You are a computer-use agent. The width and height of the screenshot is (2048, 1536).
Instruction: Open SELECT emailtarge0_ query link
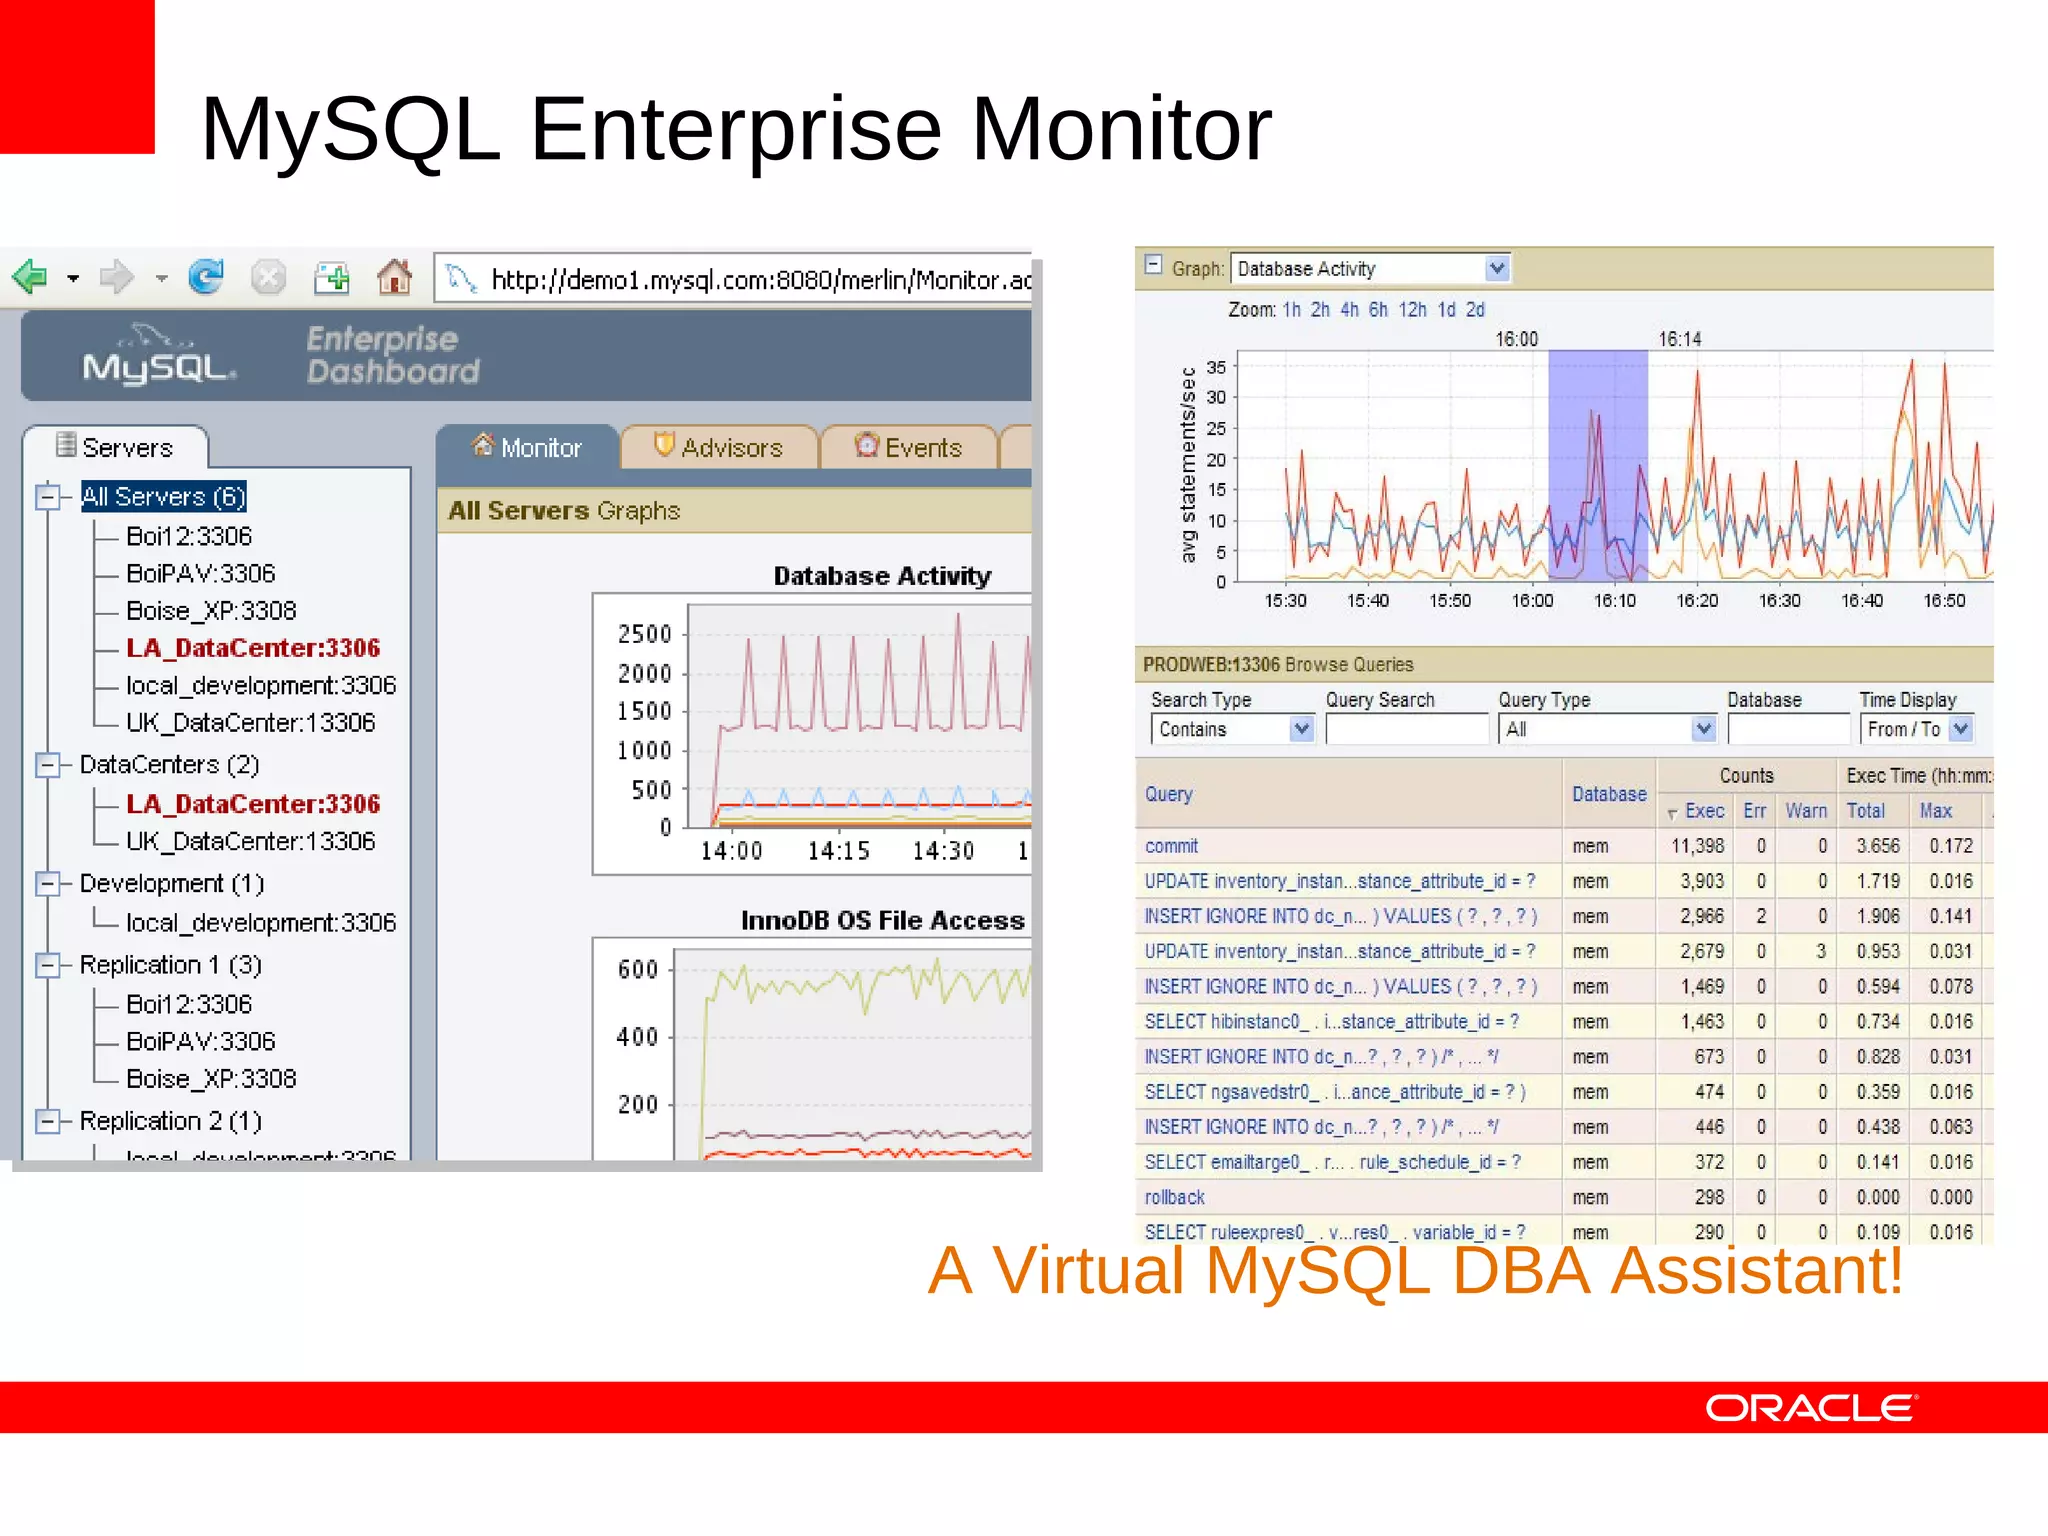pyautogui.click(x=1333, y=1162)
